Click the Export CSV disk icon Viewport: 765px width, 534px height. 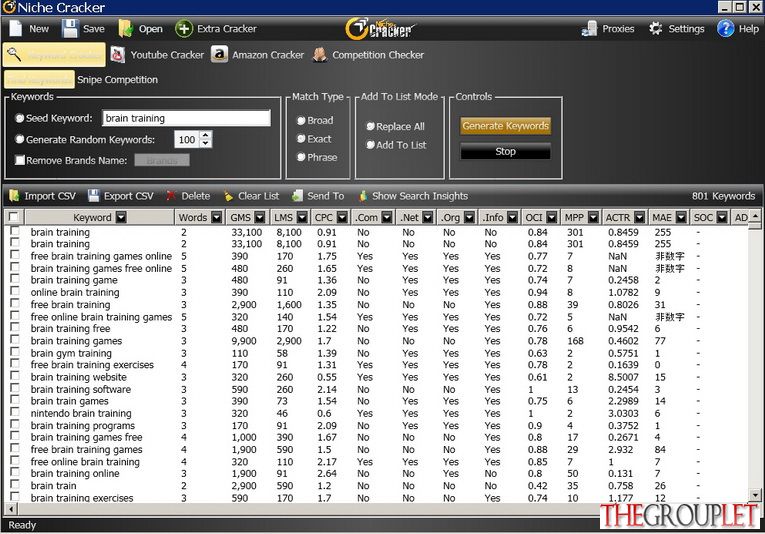[x=93, y=196]
